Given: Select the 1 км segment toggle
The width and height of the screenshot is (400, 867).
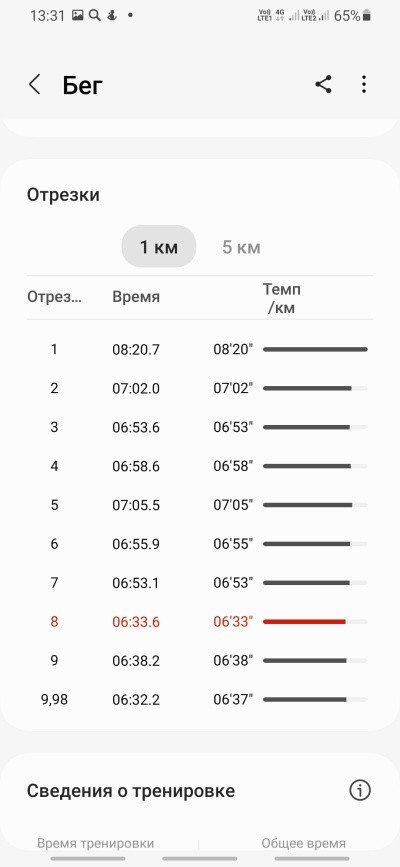Looking at the screenshot, I should [159, 247].
